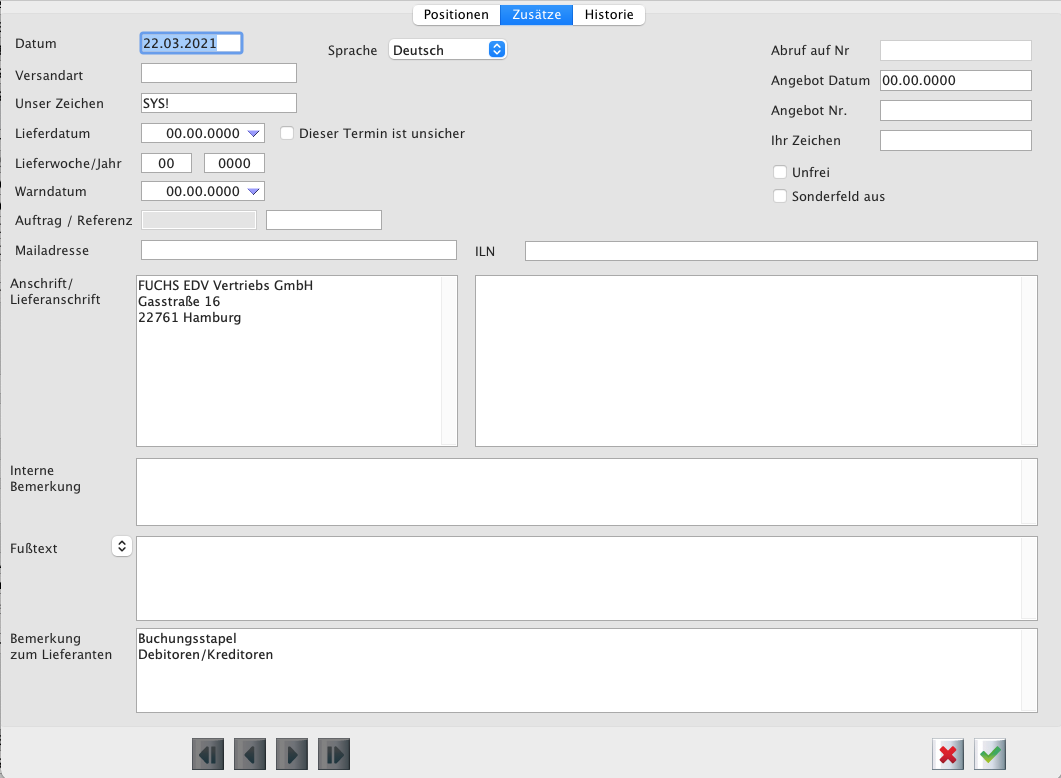
Task: Cancel with the red X button
Action: (948, 754)
